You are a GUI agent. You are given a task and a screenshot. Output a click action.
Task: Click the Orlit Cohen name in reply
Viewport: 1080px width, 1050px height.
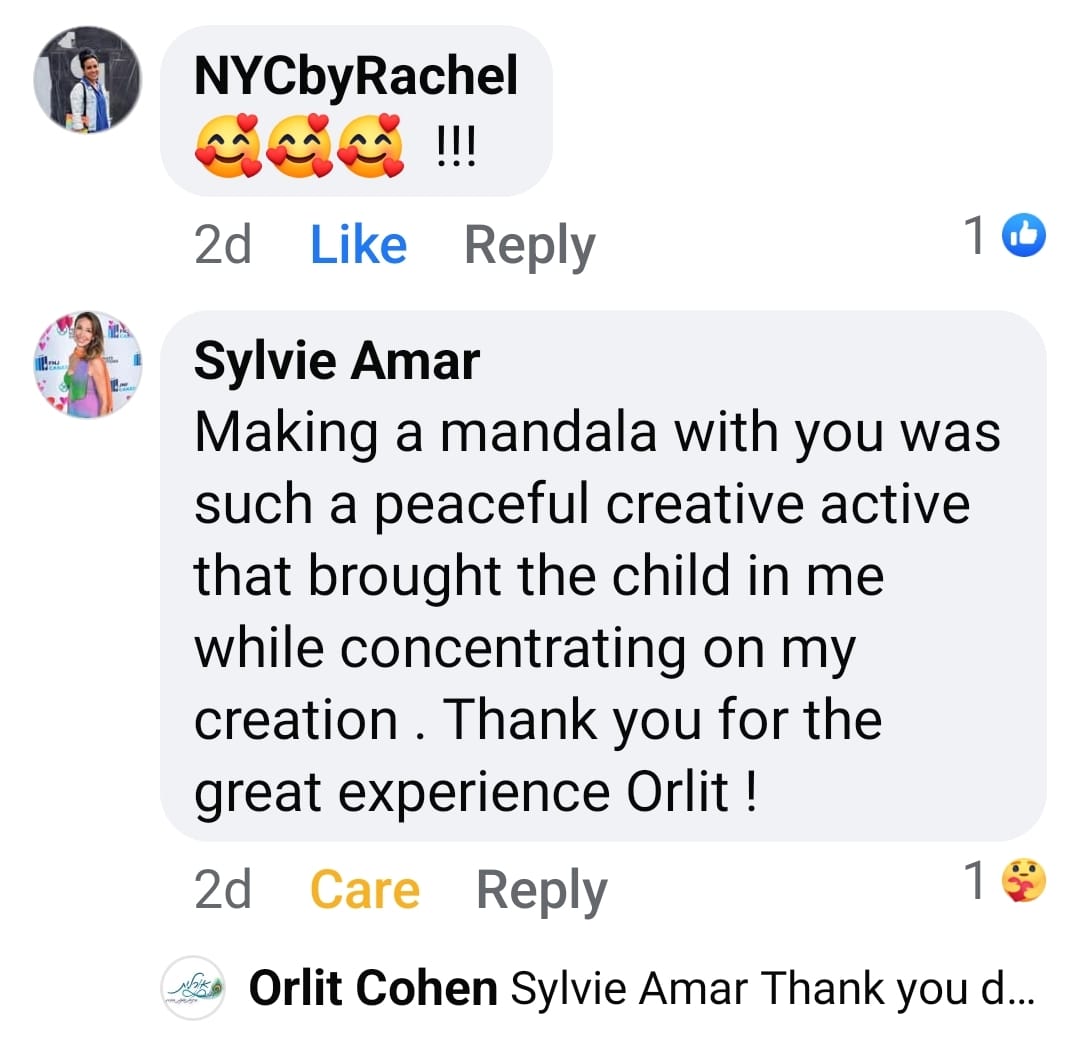(x=372, y=988)
